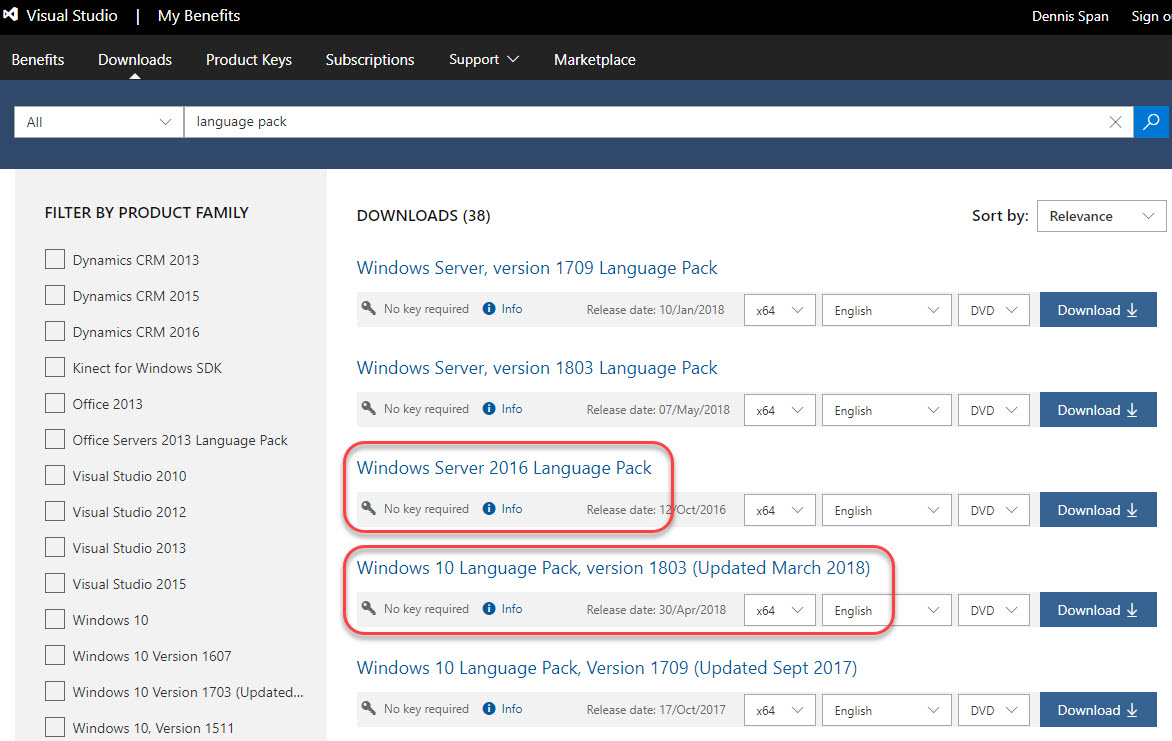The width and height of the screenshot is (1172, 741).
Task: Download Windows Server 1803 Language Pack
Action: click(x=1098, y=410)
